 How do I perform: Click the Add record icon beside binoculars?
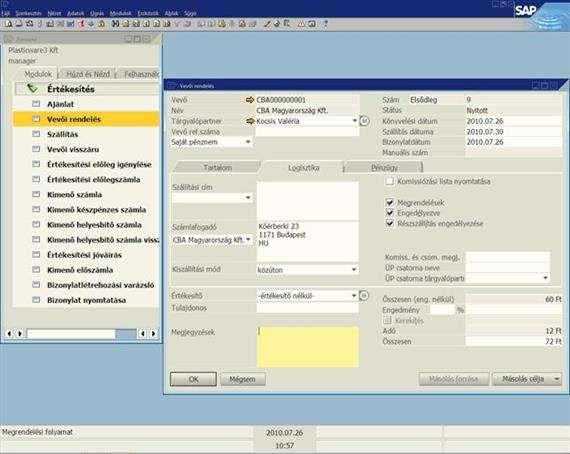tap(125, 24)
